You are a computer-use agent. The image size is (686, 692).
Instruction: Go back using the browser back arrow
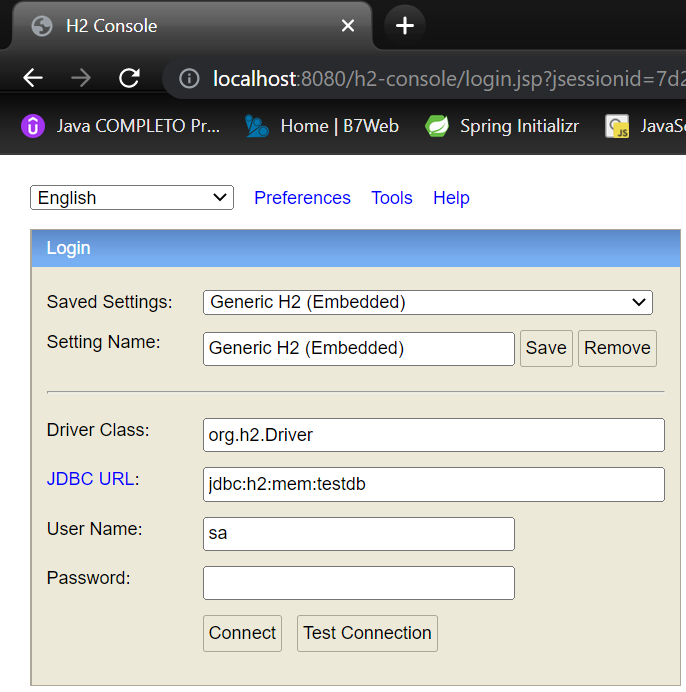(x=33, y=78)
